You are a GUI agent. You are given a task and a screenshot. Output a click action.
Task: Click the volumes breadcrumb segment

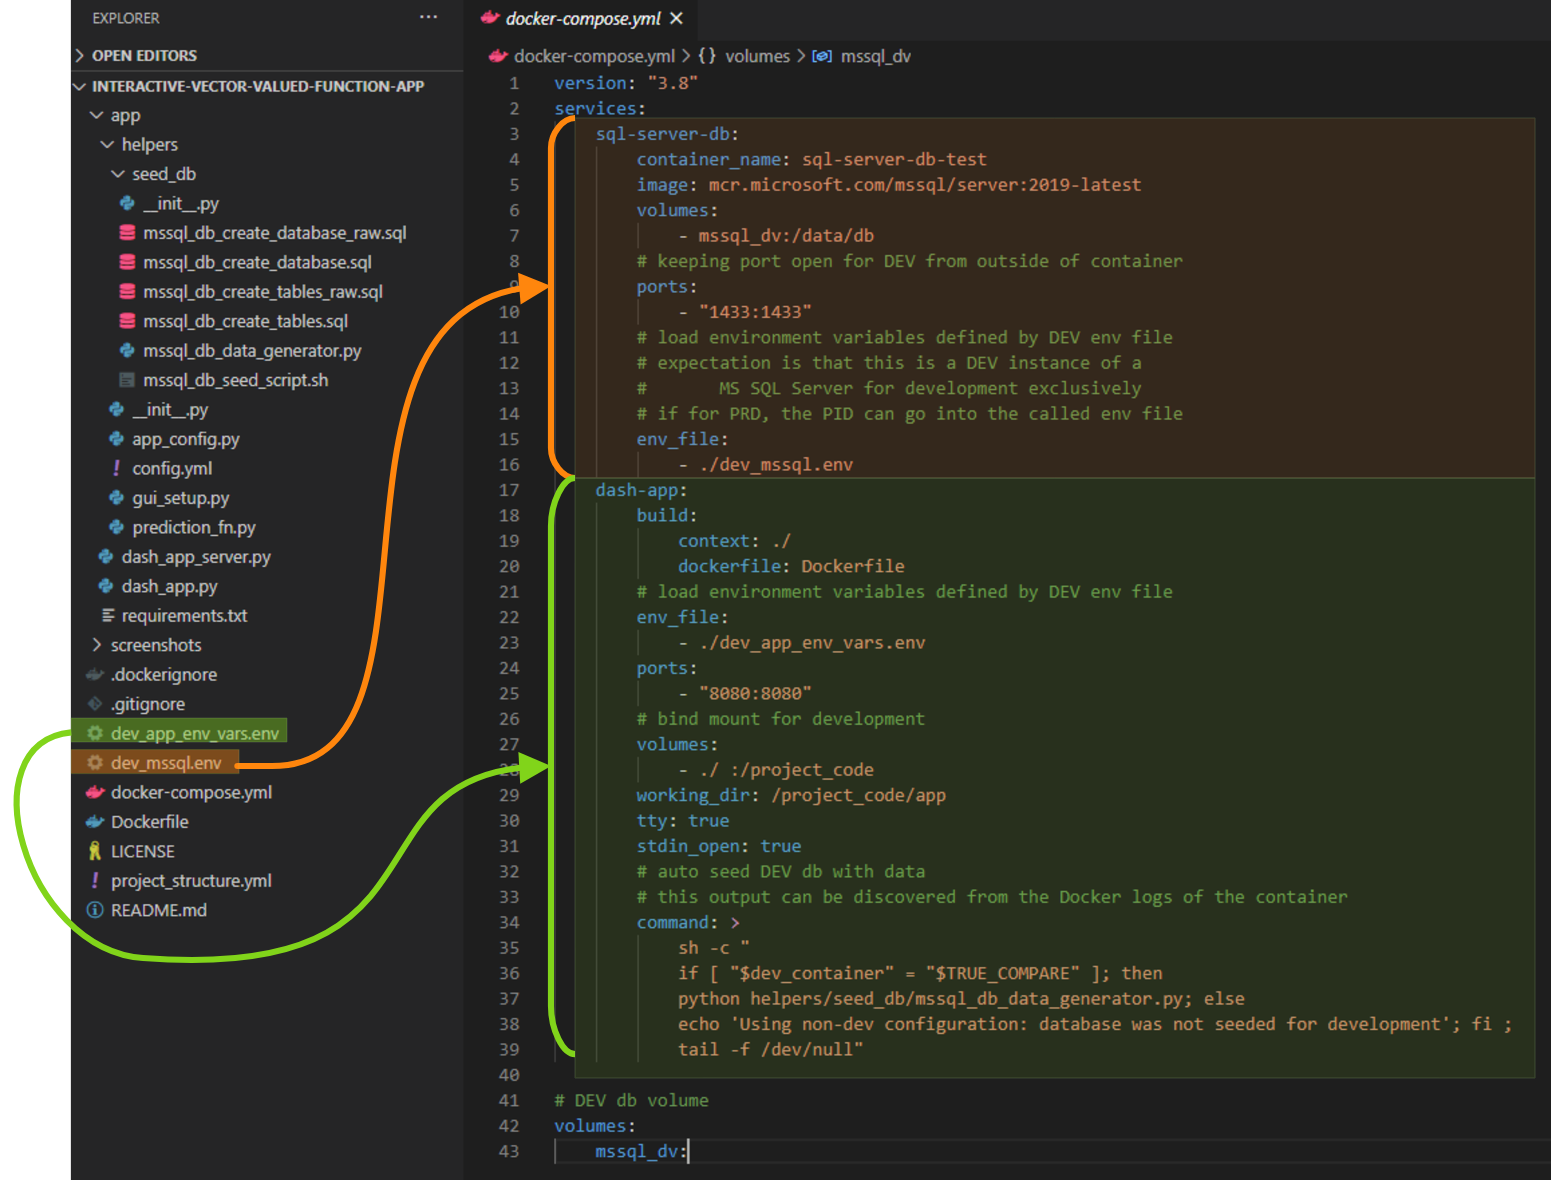[x=756, y=57]
